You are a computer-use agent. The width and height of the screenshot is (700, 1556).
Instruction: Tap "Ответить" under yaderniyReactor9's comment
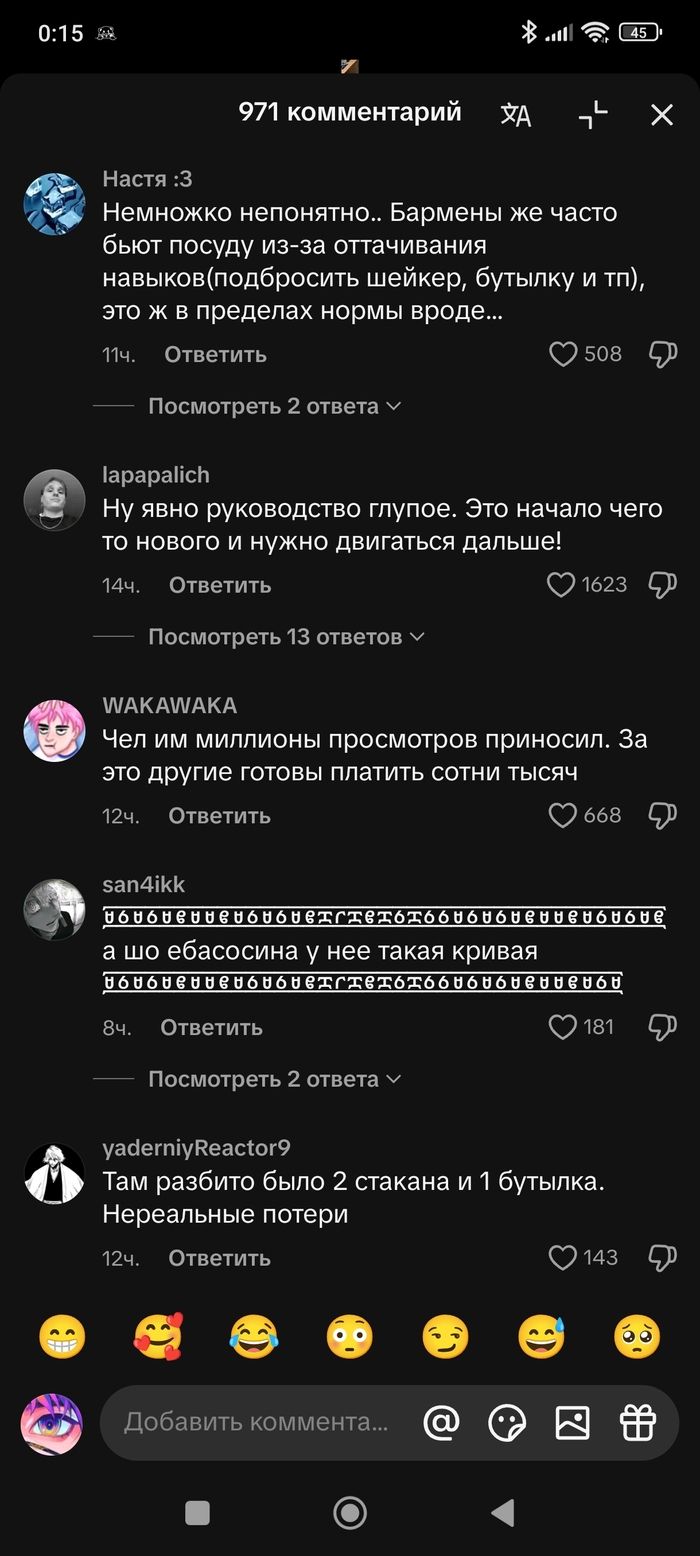click(219, 1258)
